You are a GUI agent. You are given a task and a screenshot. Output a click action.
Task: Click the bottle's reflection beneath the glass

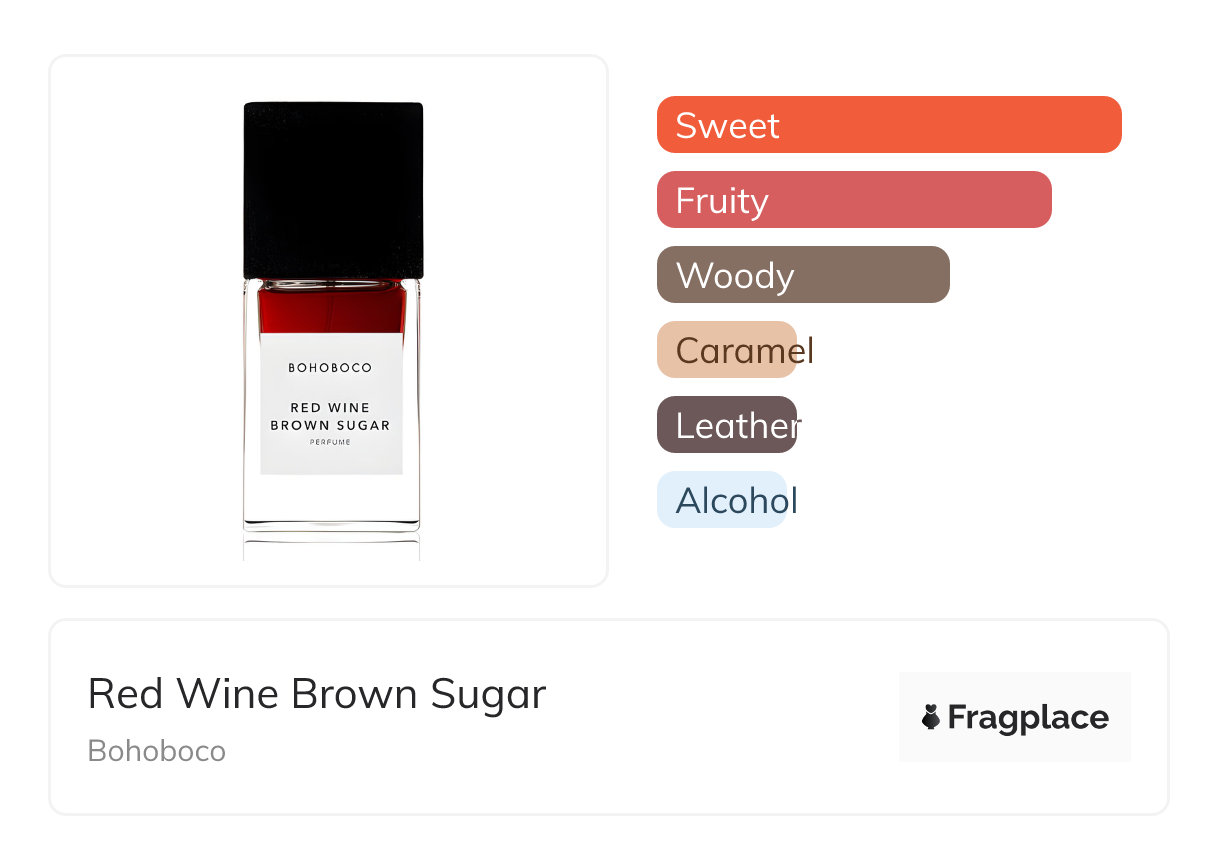click(331, 547)
